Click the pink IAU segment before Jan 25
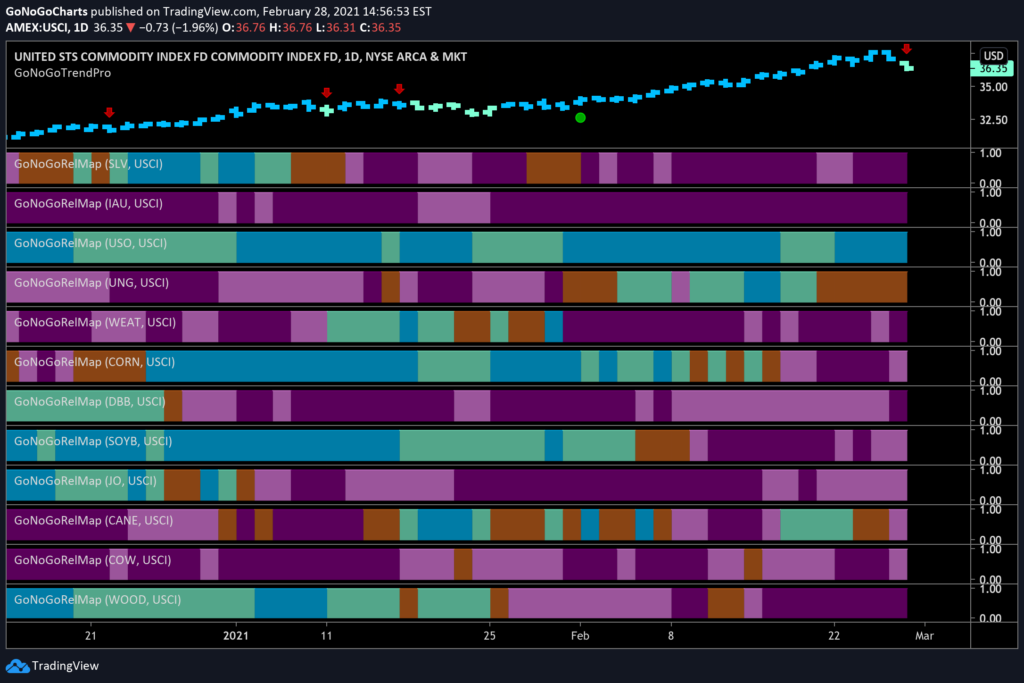1024x683 pixels. tap(454, 208)
